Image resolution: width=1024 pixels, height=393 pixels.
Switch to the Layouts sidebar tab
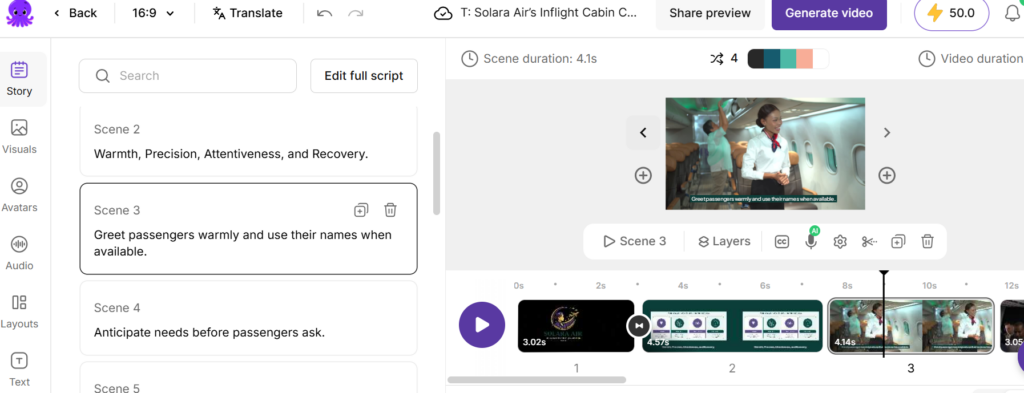point(20,311)
